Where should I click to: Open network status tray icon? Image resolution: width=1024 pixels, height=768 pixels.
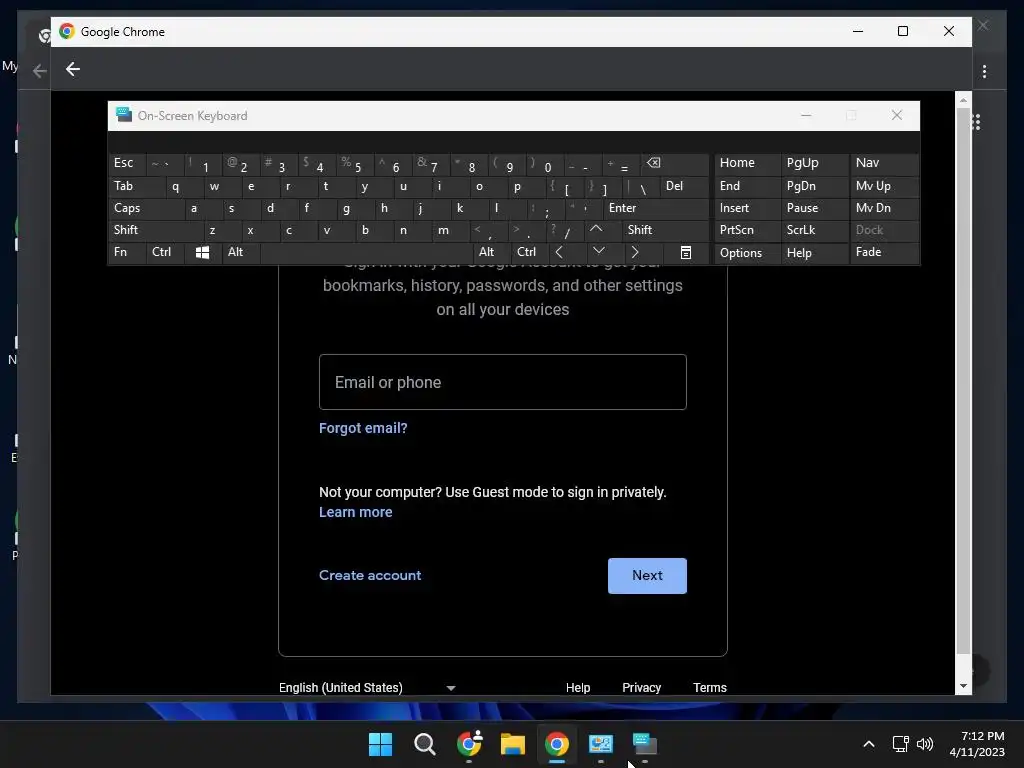point(901,744)
